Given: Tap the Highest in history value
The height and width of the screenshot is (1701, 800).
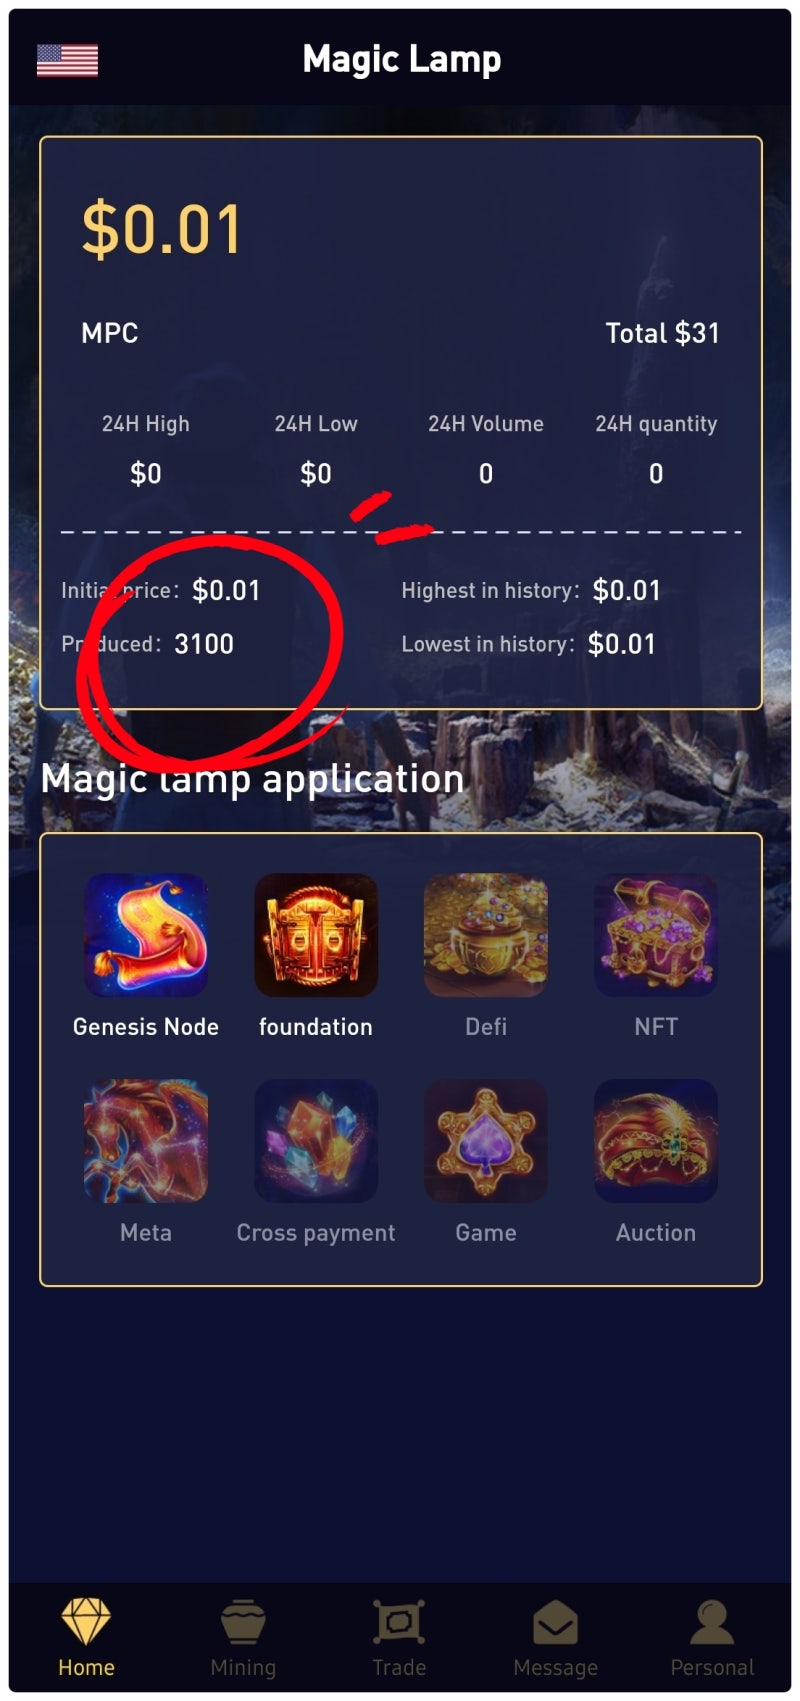Looking at the screenshot, I should click(x=627, y=590).
